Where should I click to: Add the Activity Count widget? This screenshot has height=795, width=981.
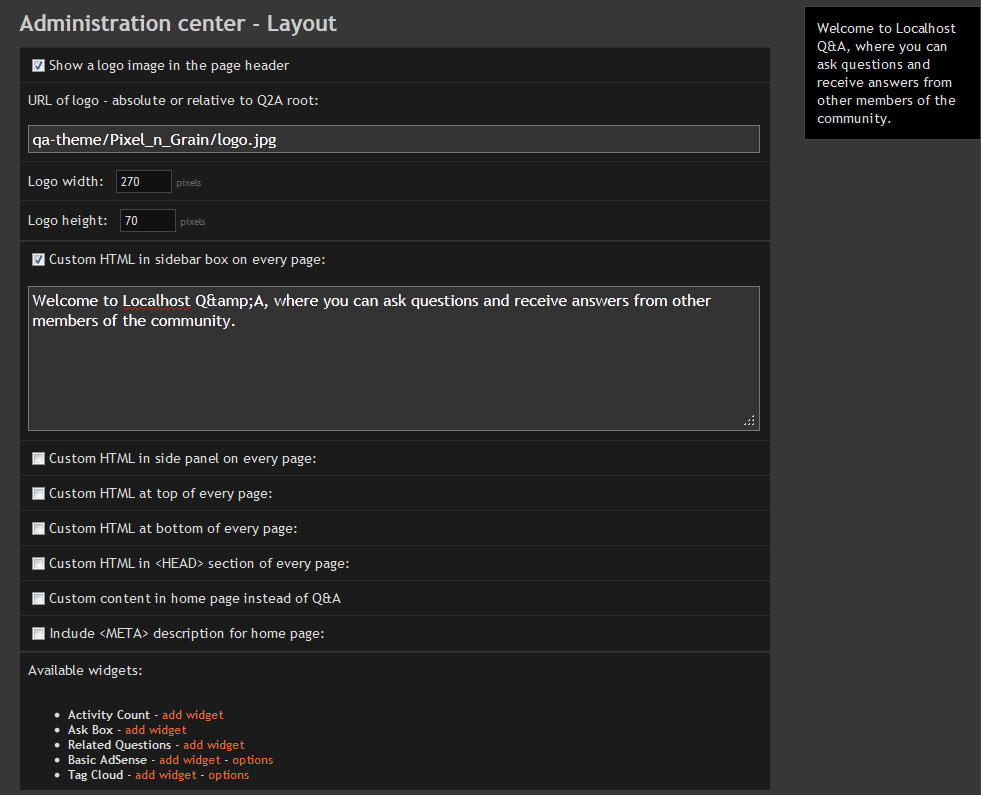(x=193, y=715)
